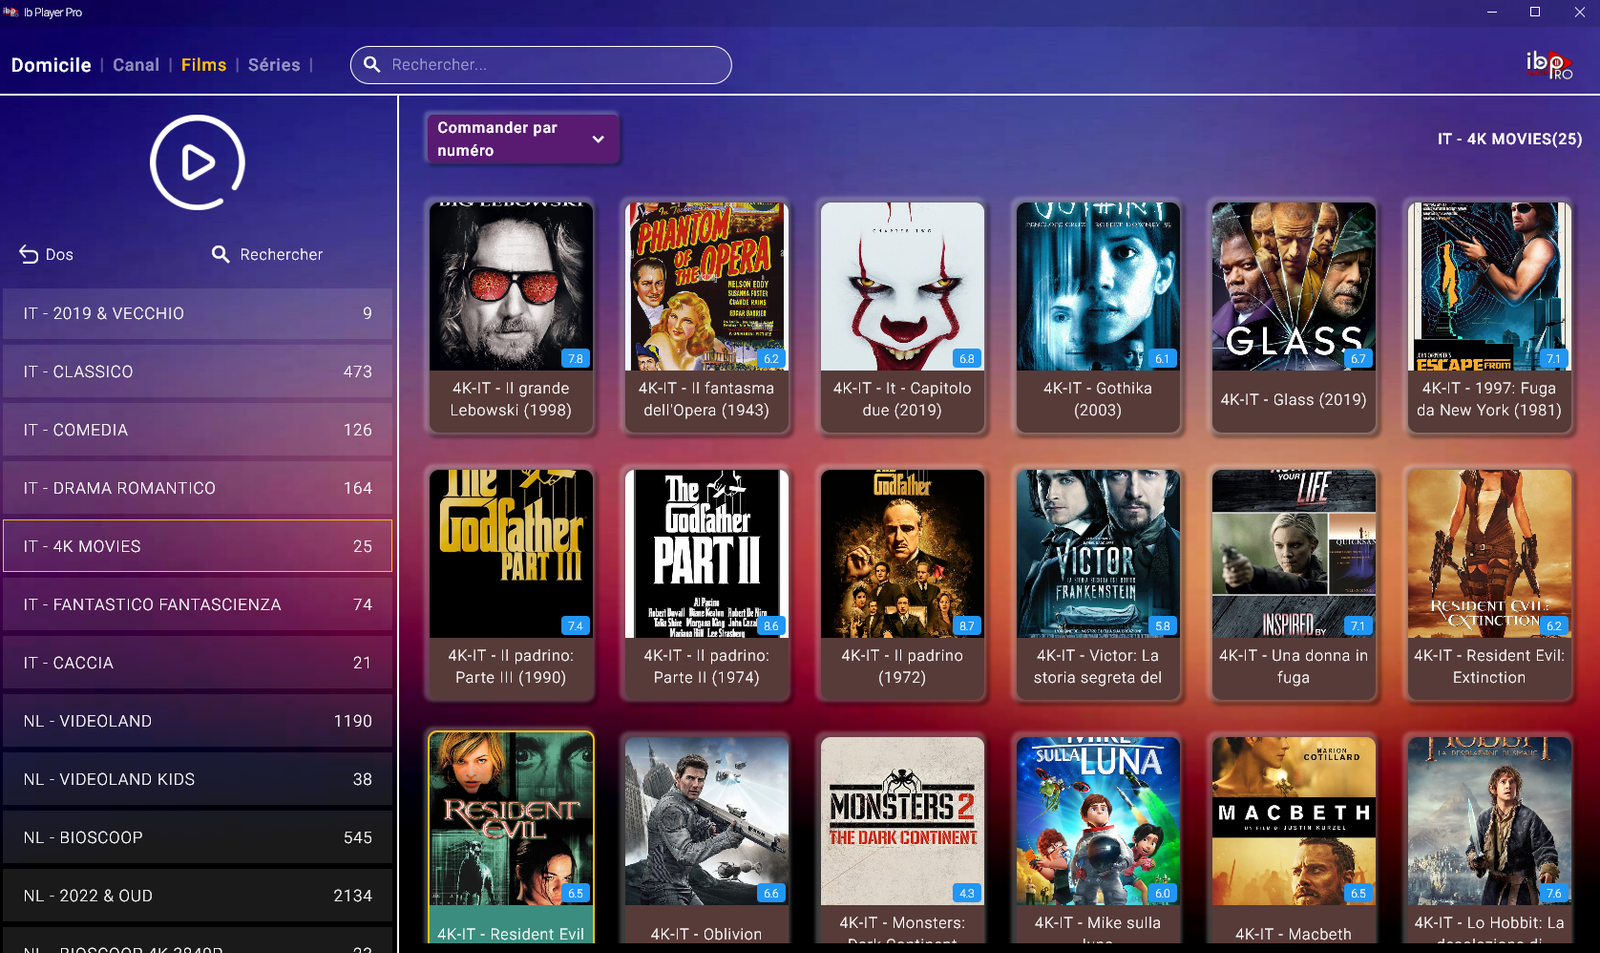
Task: Switch to the Séries tab
Action: pyautogui.click(x=274, y=65)
